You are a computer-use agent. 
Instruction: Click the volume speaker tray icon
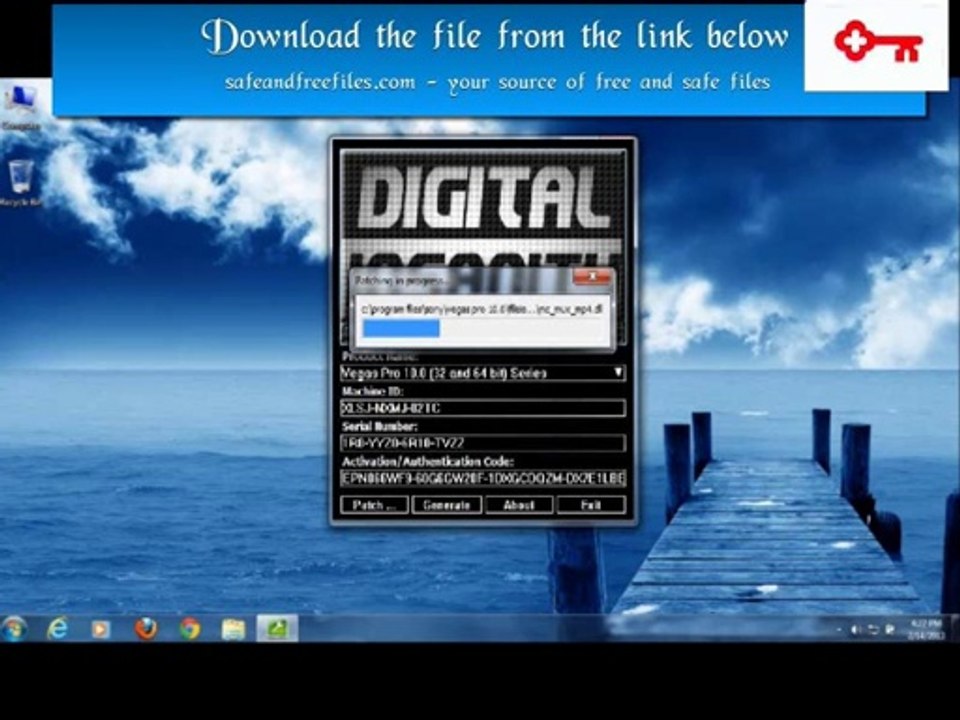coord(856,629)
